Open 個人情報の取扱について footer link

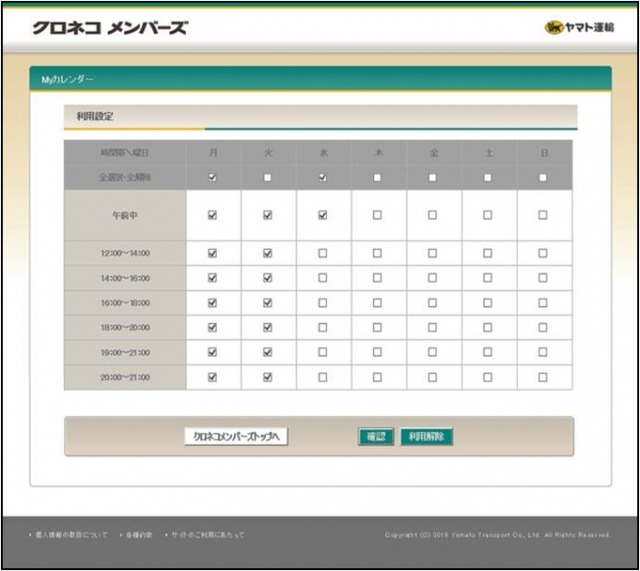(71, 535)
